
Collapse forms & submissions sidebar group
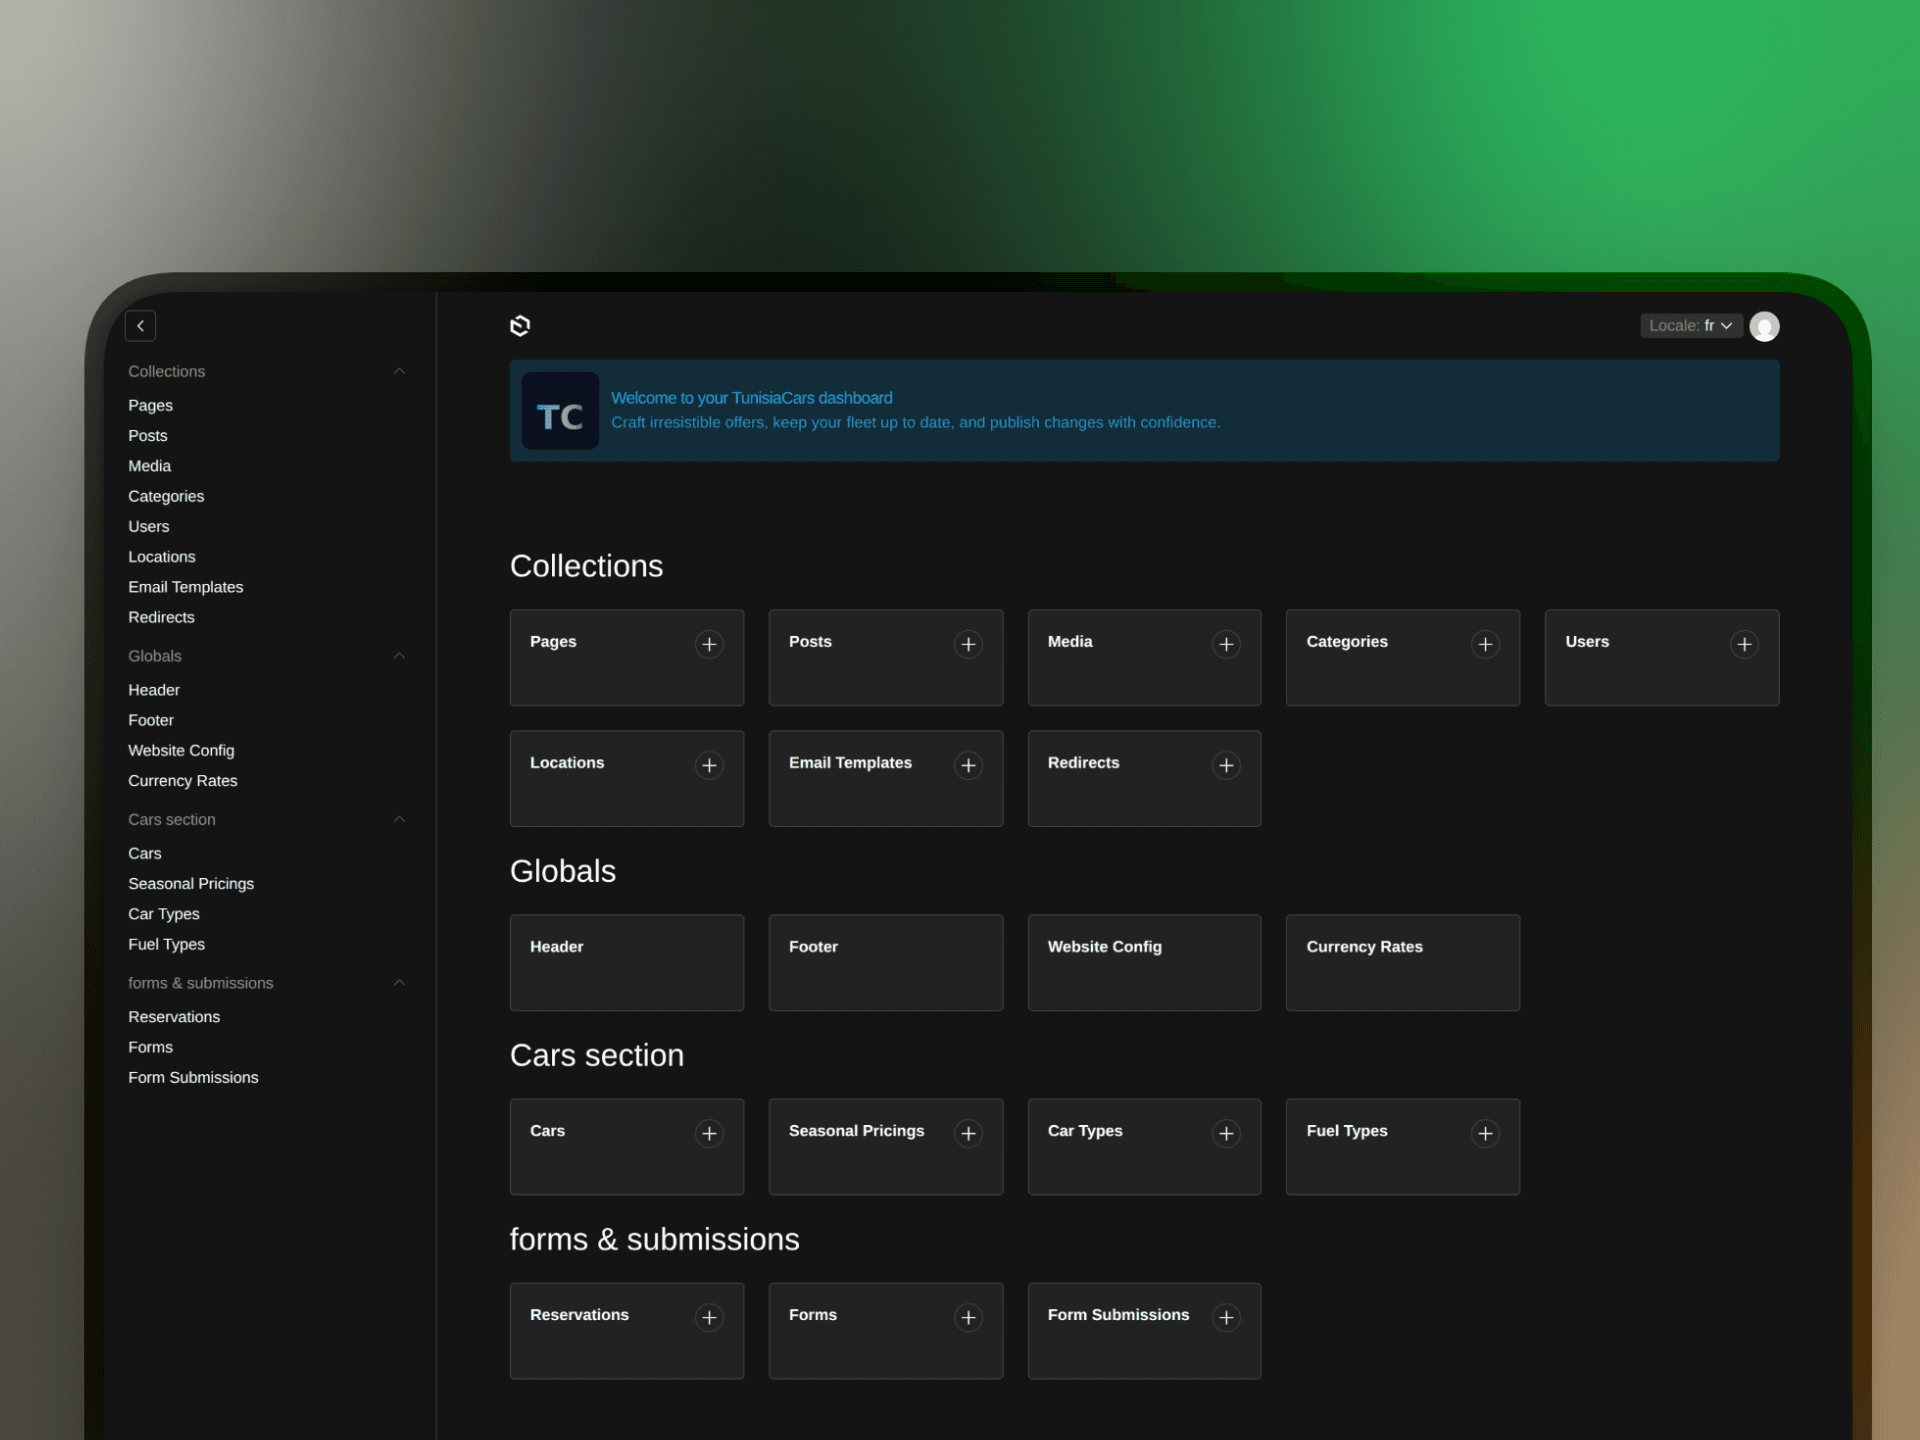399,983
